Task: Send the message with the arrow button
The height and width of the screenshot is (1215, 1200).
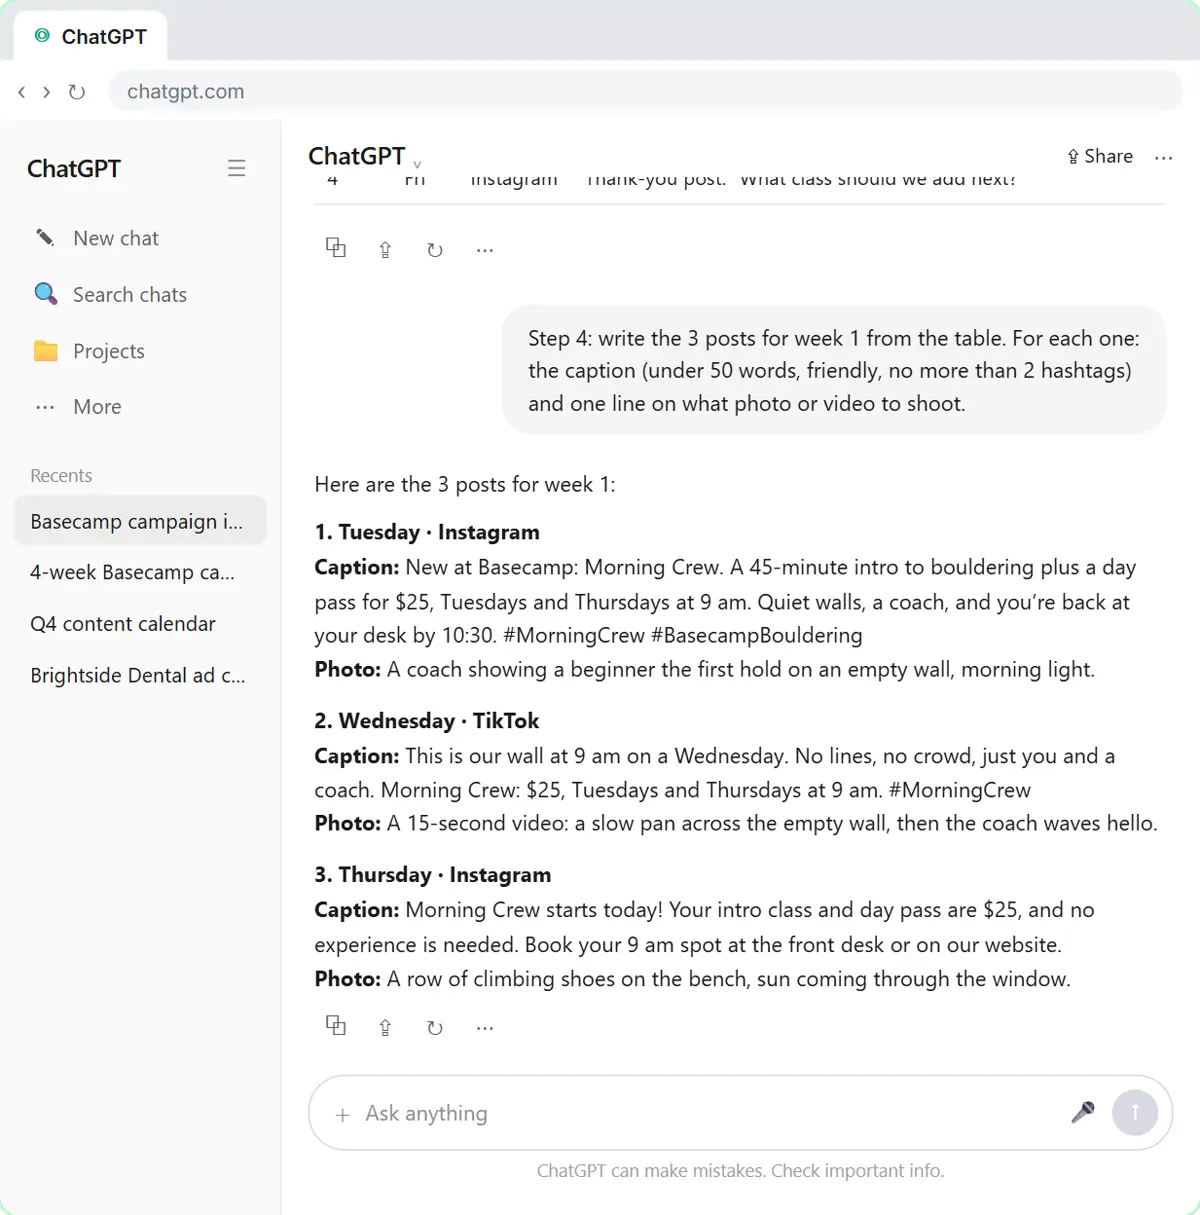Action: pos(1135,1112)
